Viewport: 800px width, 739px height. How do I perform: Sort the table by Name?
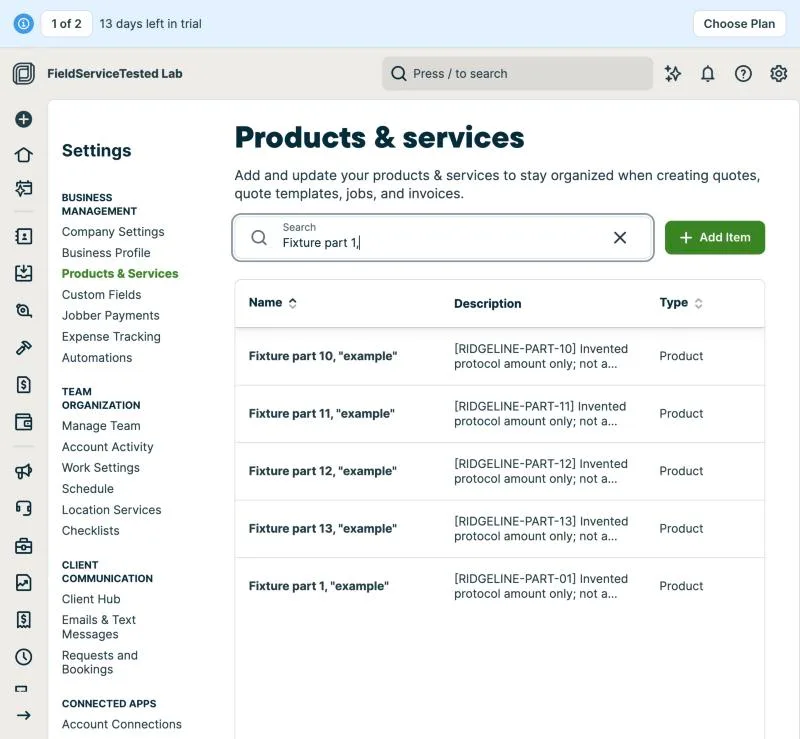pos(272,303)
